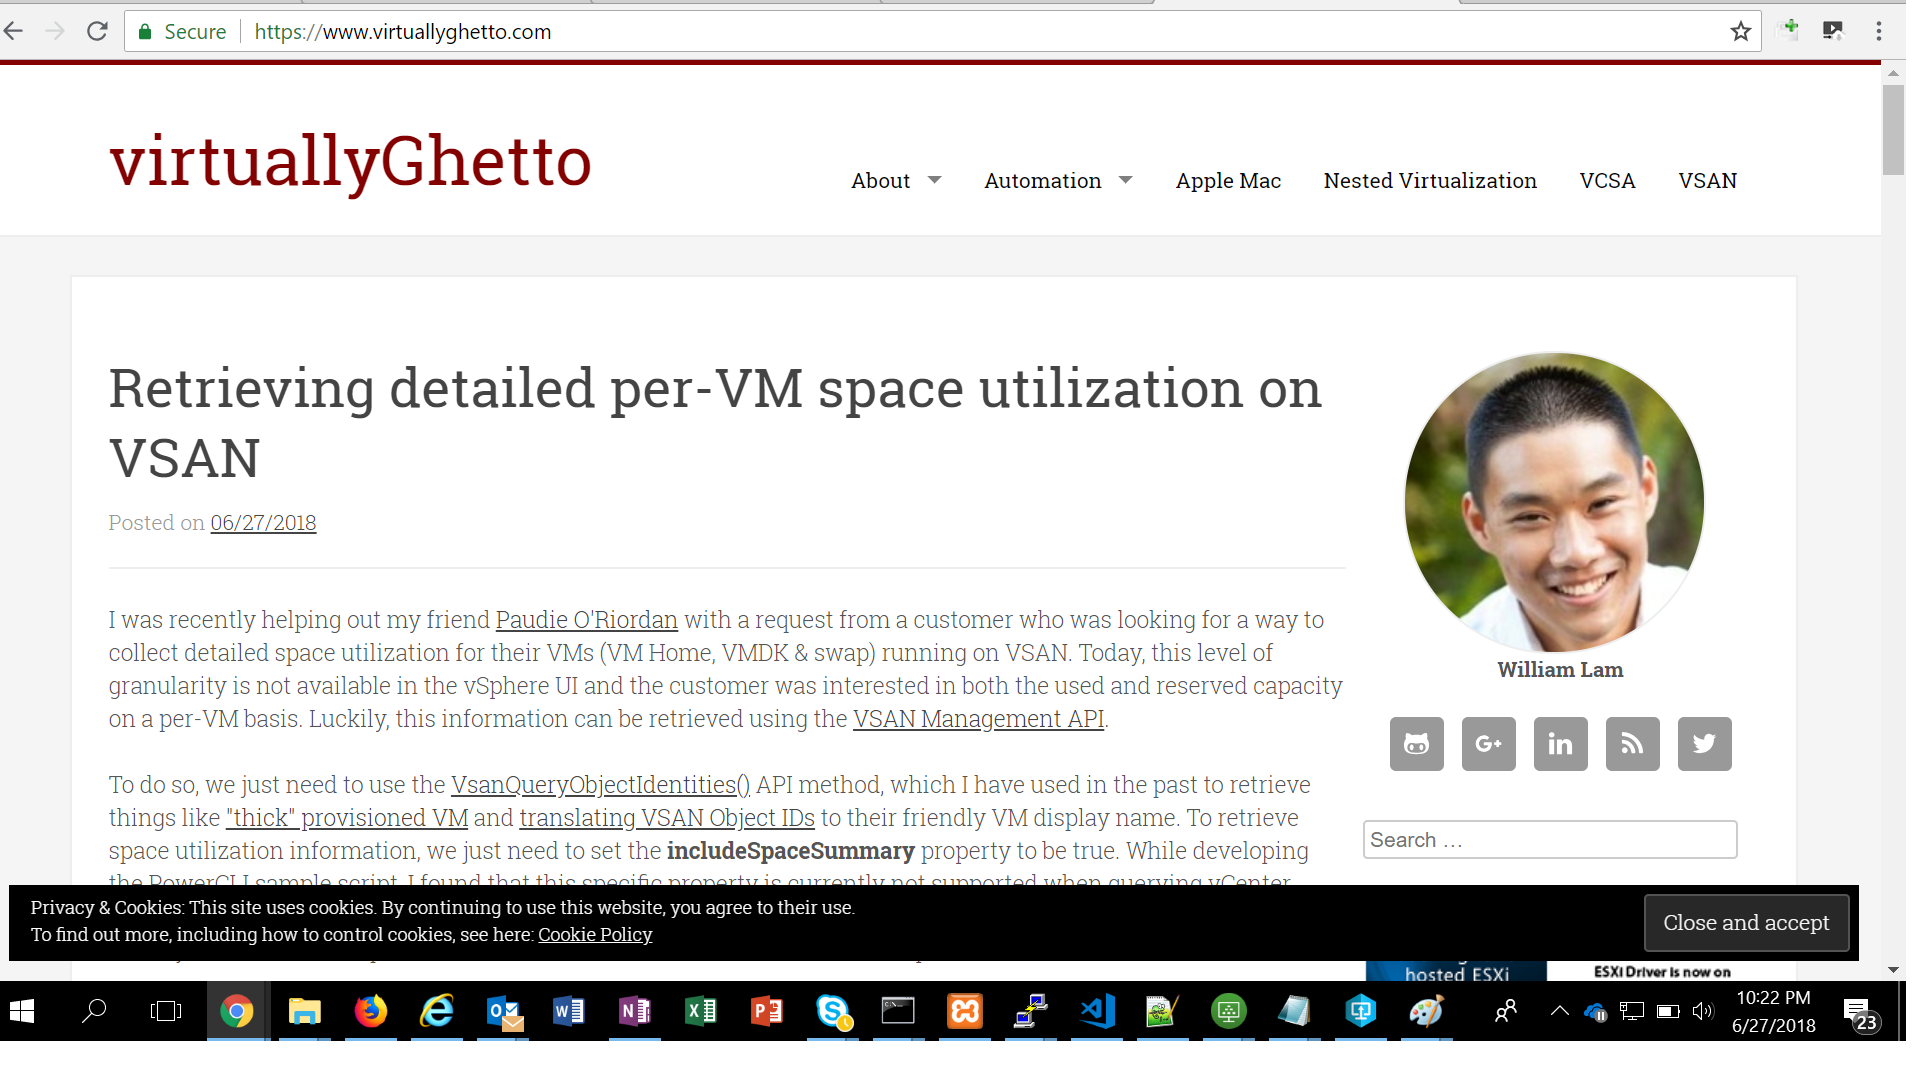
Task: Launch Firefox from the taskbar
Action: click(370, 1012)
